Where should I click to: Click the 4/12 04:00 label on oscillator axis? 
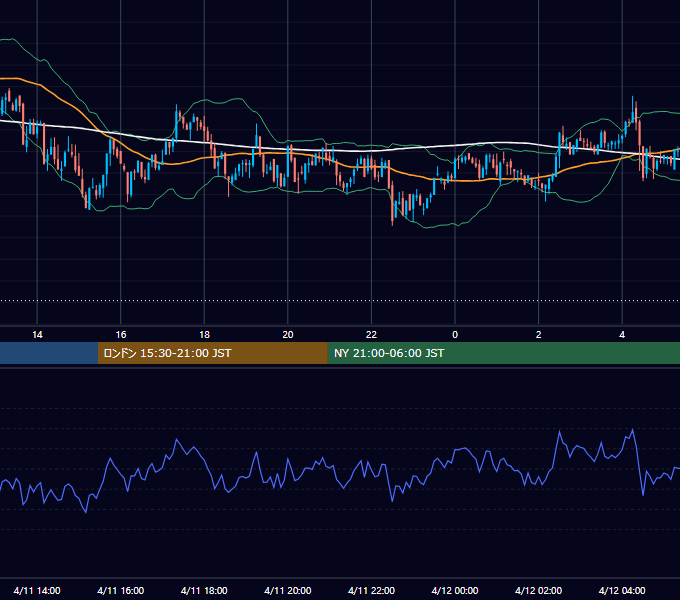coord(622,590)
